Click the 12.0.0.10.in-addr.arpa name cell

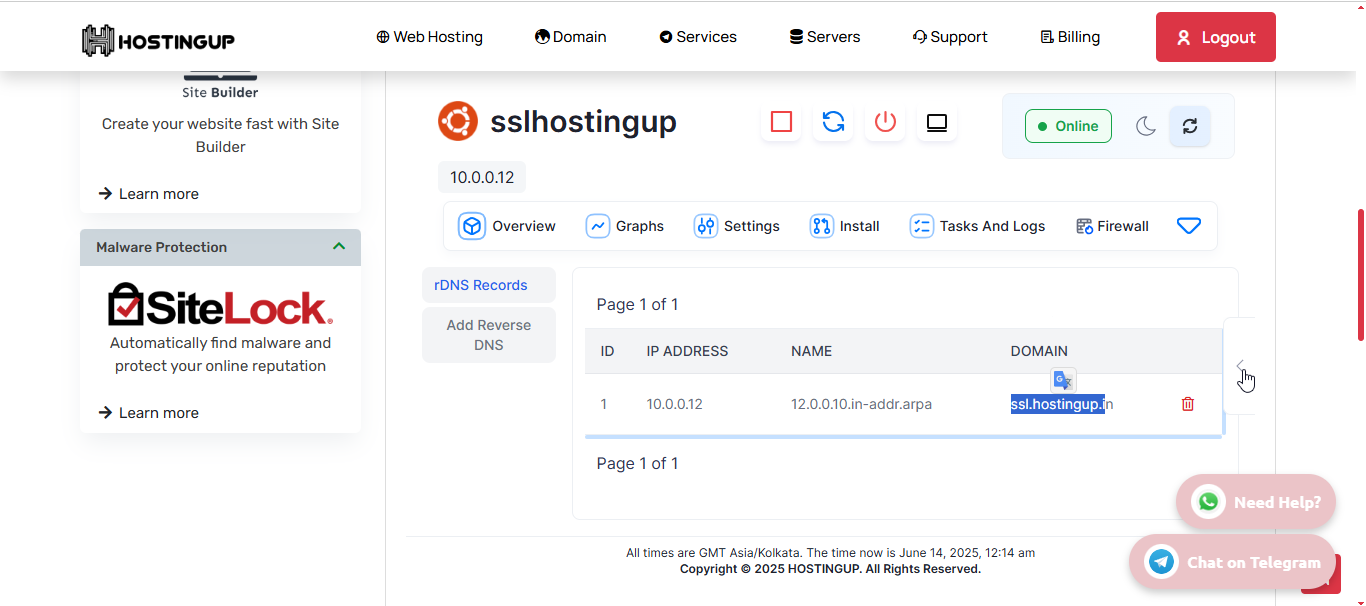pos(862,404)
